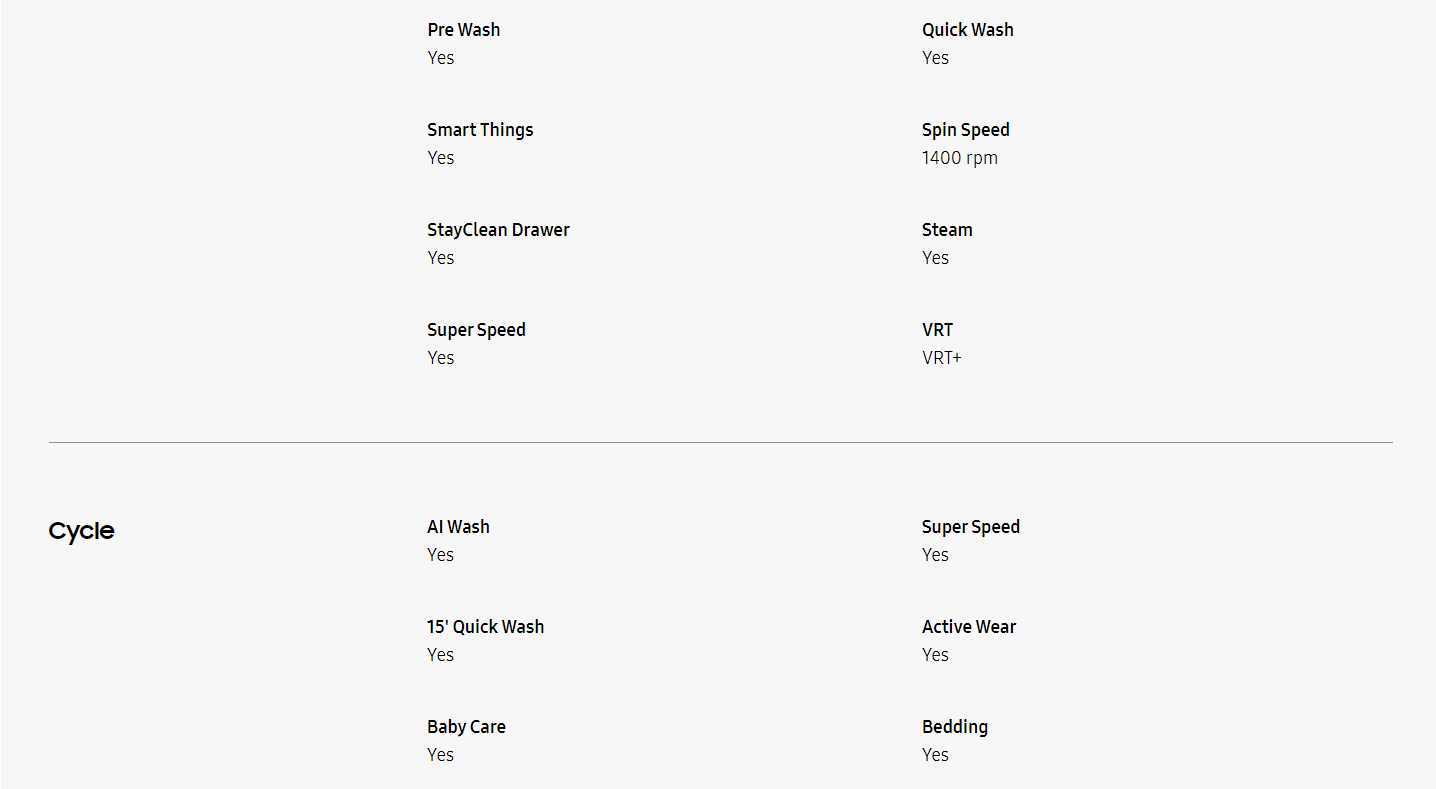This screenshot has height=789, width=1436.
Task: Click the VRT specification label
Action: 937,330
